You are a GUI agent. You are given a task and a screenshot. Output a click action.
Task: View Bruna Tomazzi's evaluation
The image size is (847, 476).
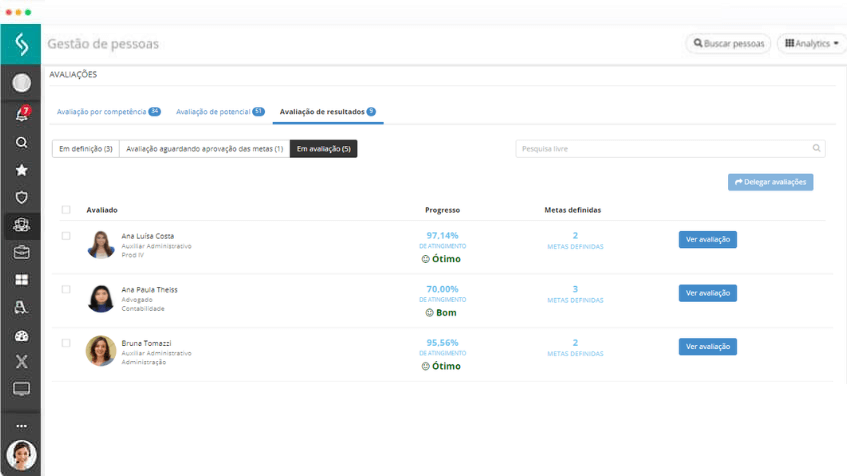tap(707, 347)
